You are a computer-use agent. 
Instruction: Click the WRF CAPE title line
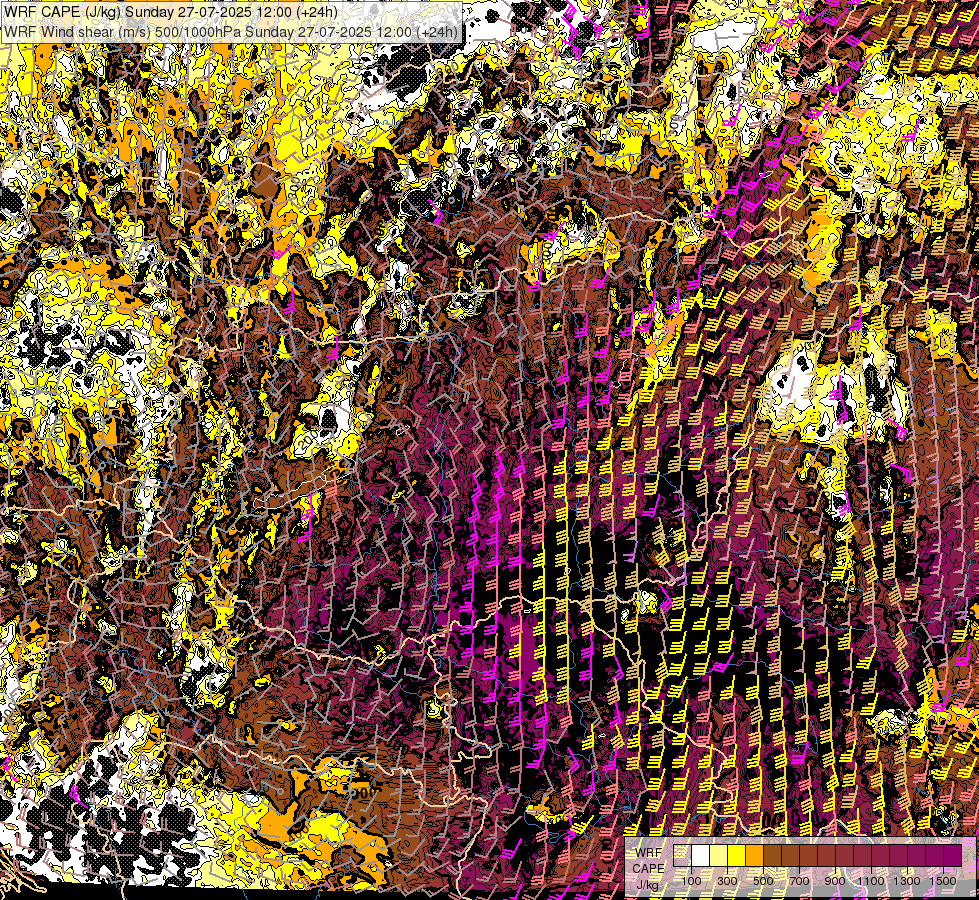(x=170, y=12)
